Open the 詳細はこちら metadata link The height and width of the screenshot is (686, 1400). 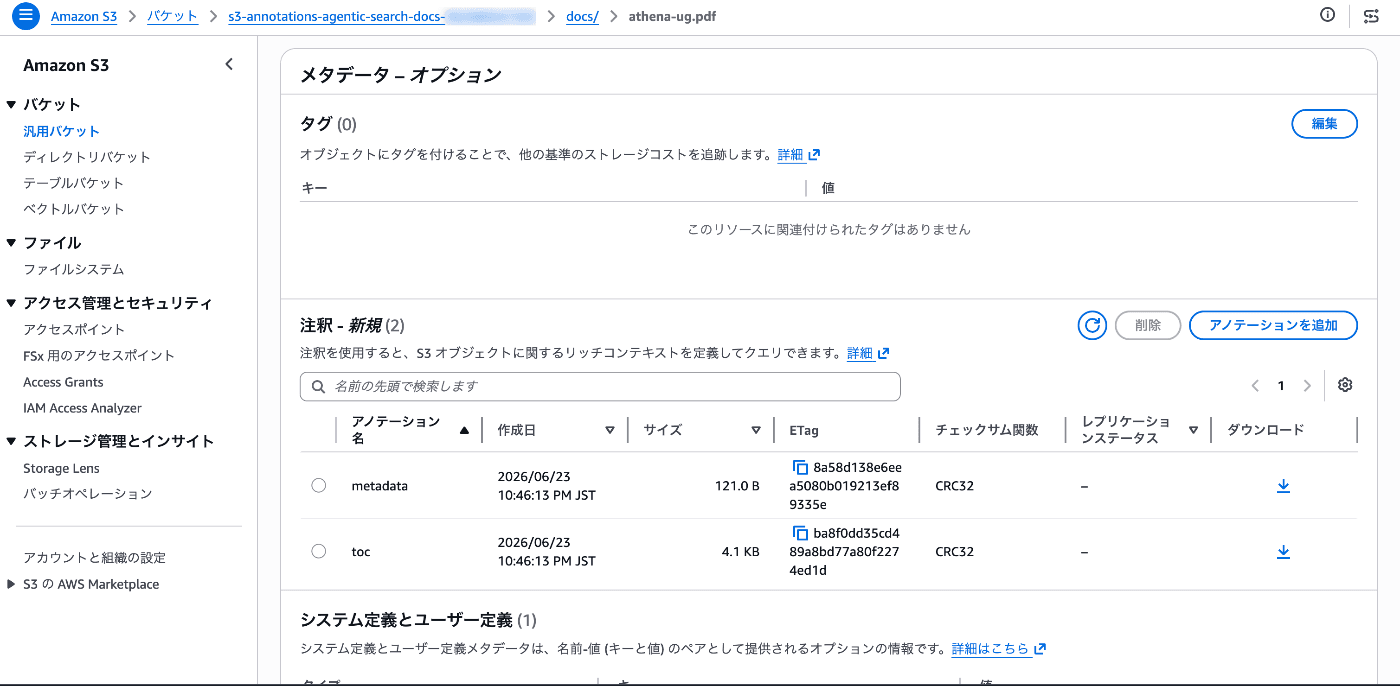coord(999,648)
